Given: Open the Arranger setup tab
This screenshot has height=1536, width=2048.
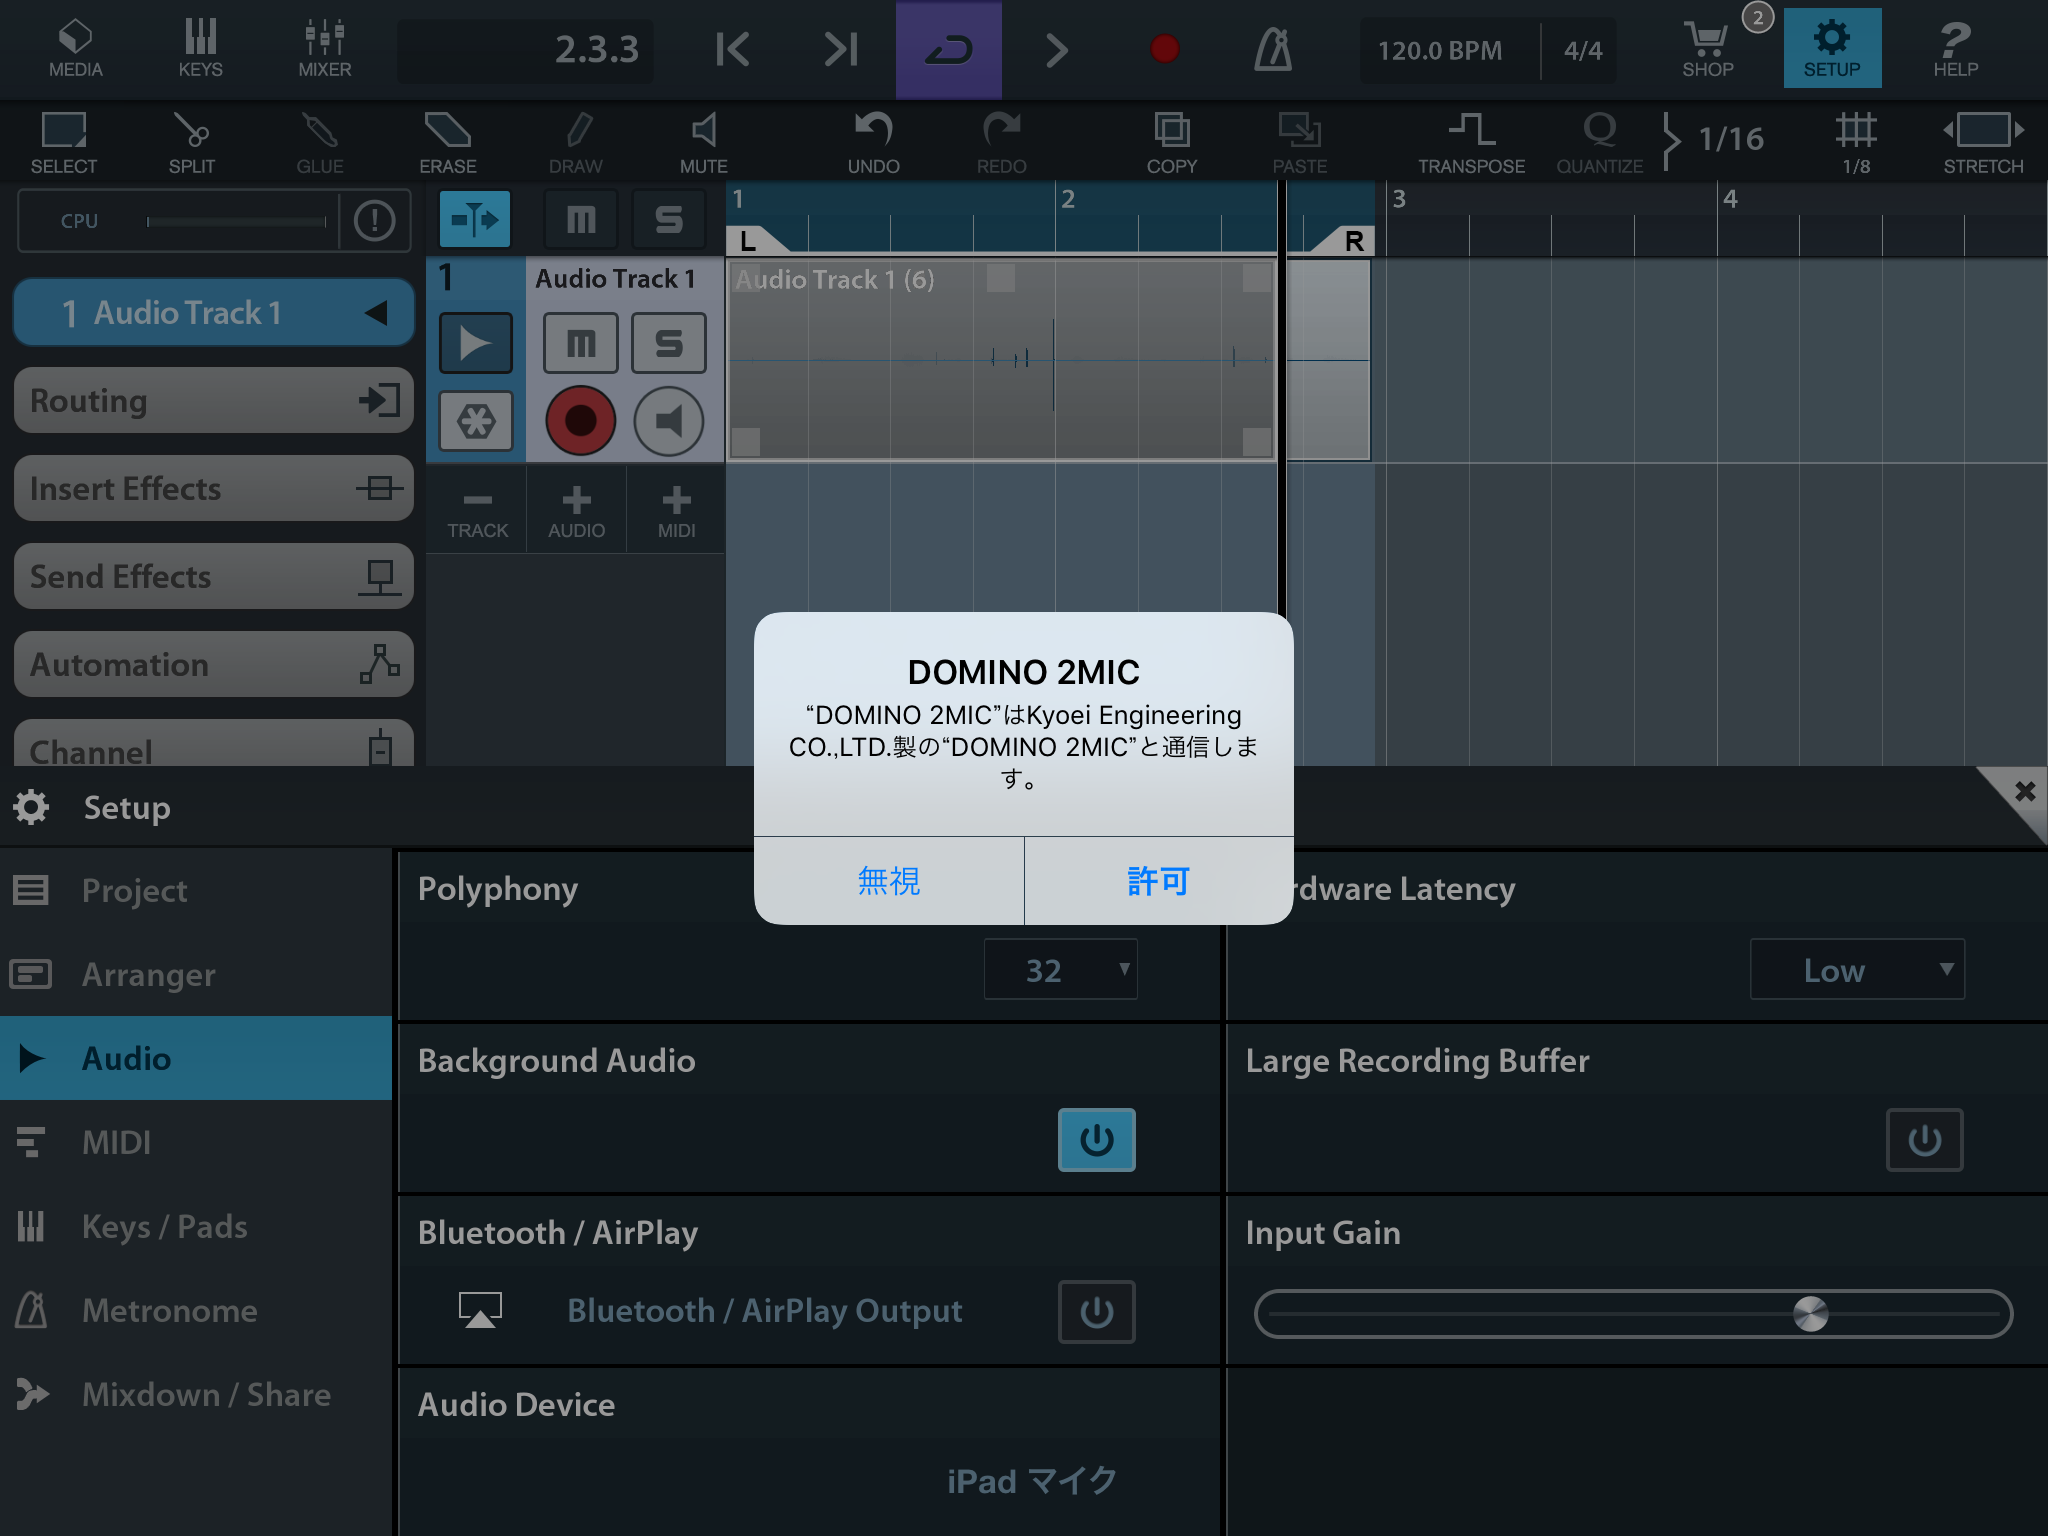Looking at the screenshot, I should coord(196,974).
